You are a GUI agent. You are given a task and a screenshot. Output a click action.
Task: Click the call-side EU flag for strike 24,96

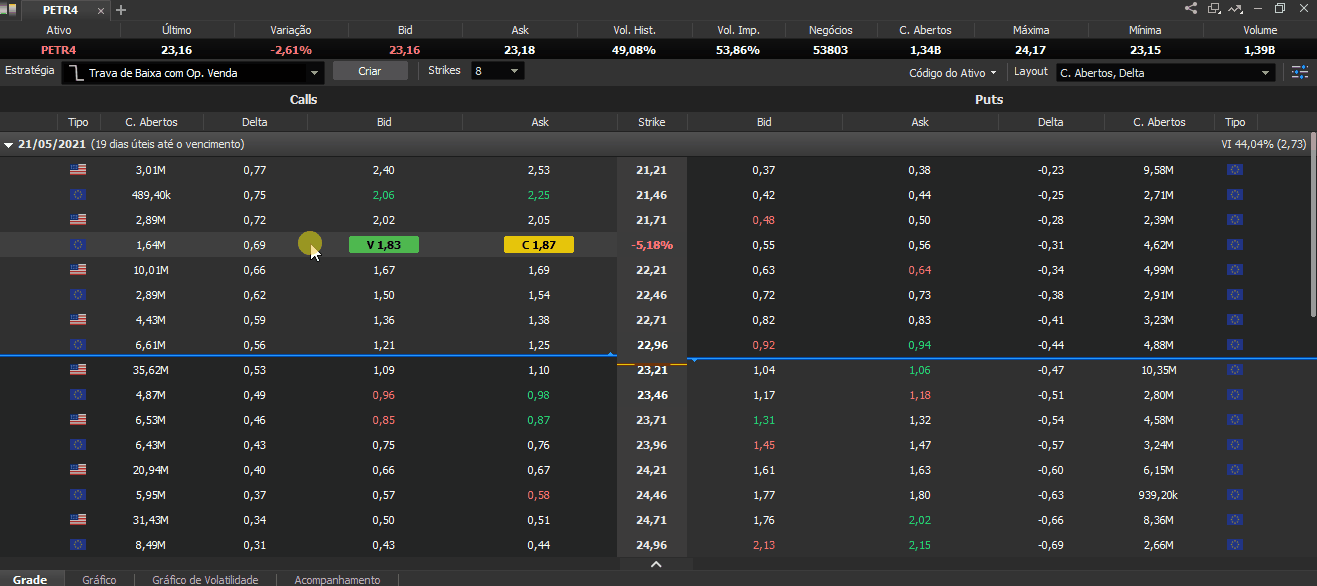(78, 545)
